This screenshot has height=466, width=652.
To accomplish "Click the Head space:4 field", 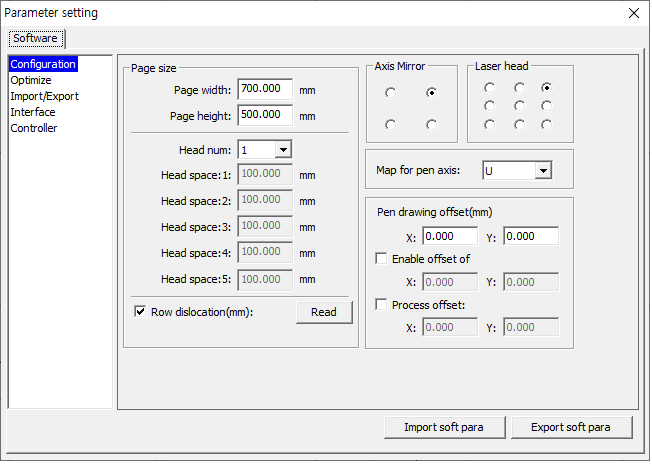I will 265,252.
